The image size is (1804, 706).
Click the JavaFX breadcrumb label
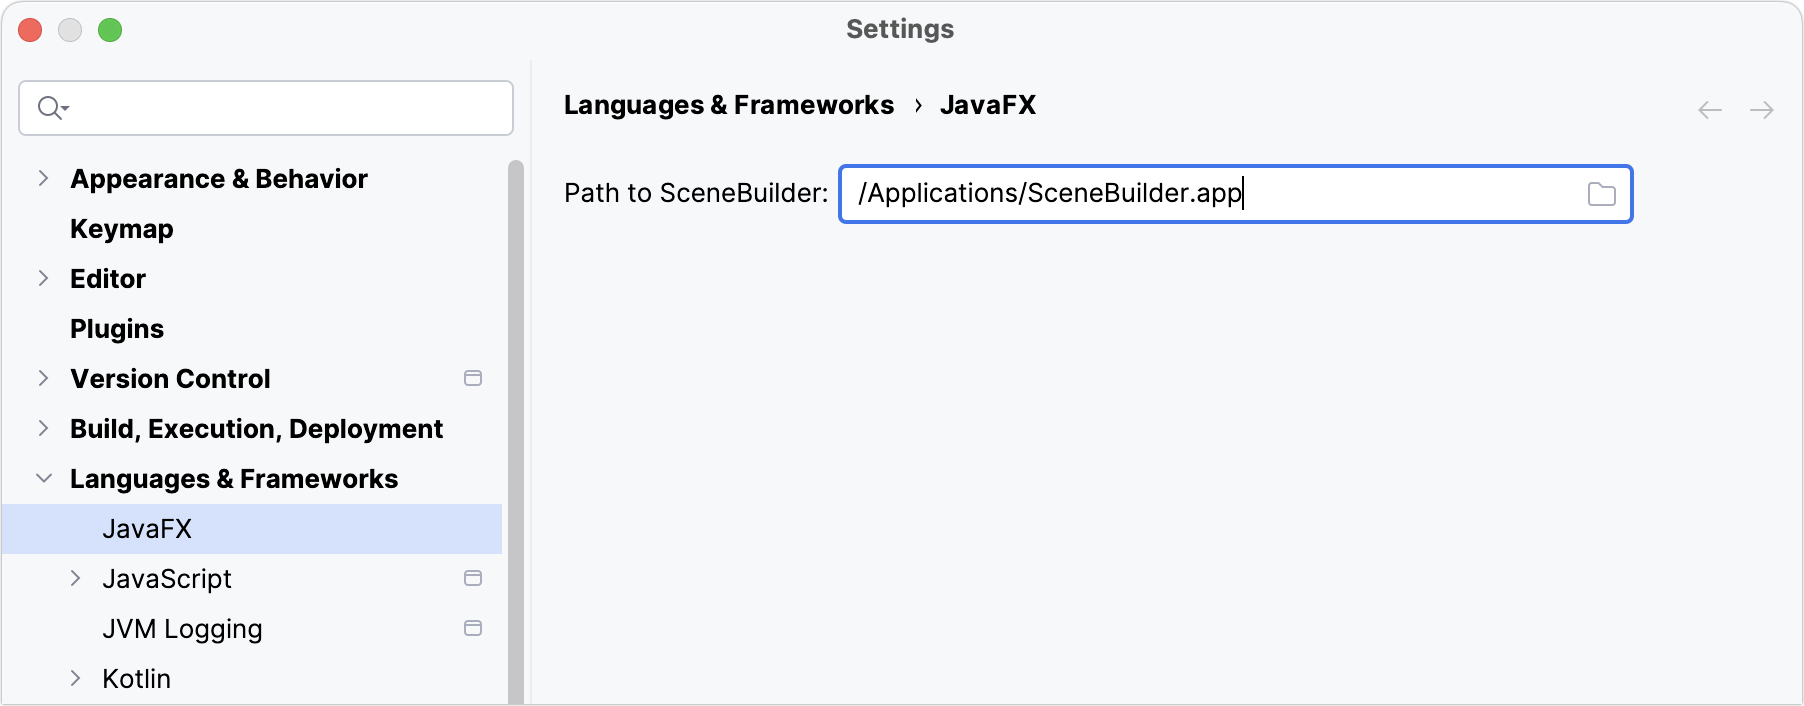pyautogui.click(x=989, y=104)
